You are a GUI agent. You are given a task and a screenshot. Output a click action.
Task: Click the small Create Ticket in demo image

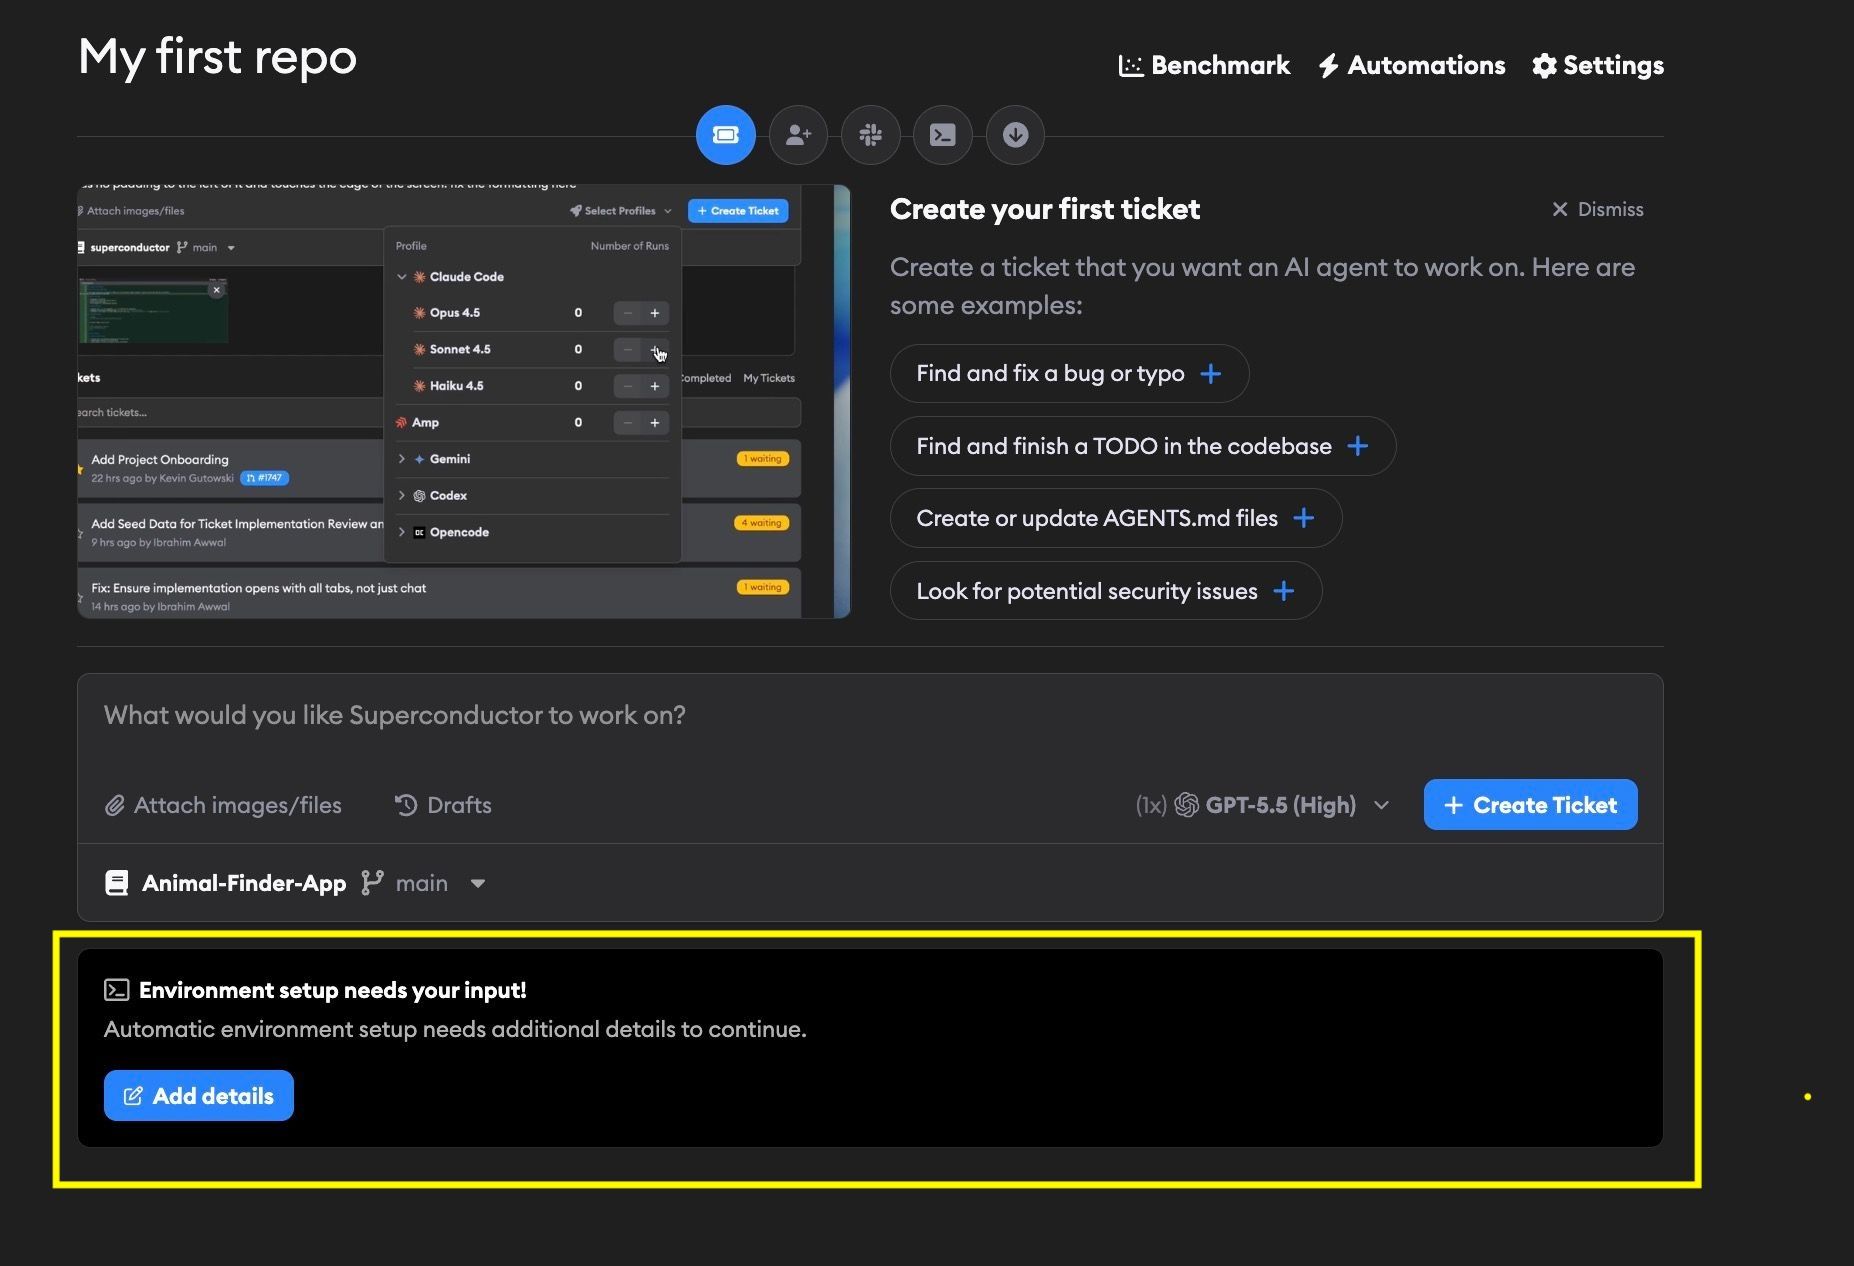point(738,211)
